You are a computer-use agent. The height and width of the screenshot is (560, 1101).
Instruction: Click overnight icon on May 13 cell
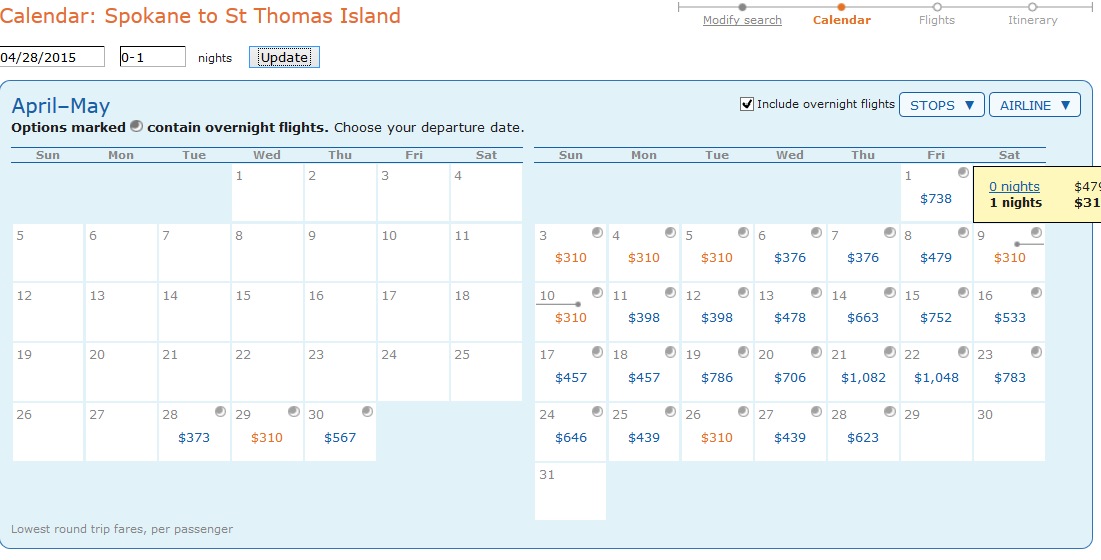click(x=816, y=292)
